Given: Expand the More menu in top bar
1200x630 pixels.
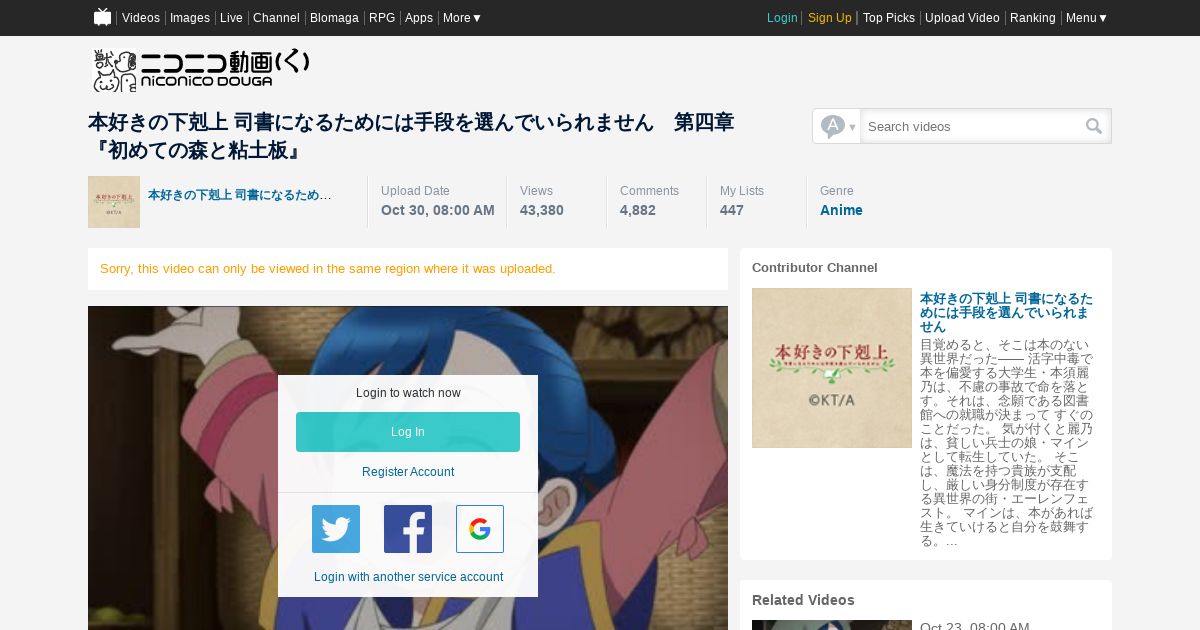Looking at the screenshot, I should 462,18.
